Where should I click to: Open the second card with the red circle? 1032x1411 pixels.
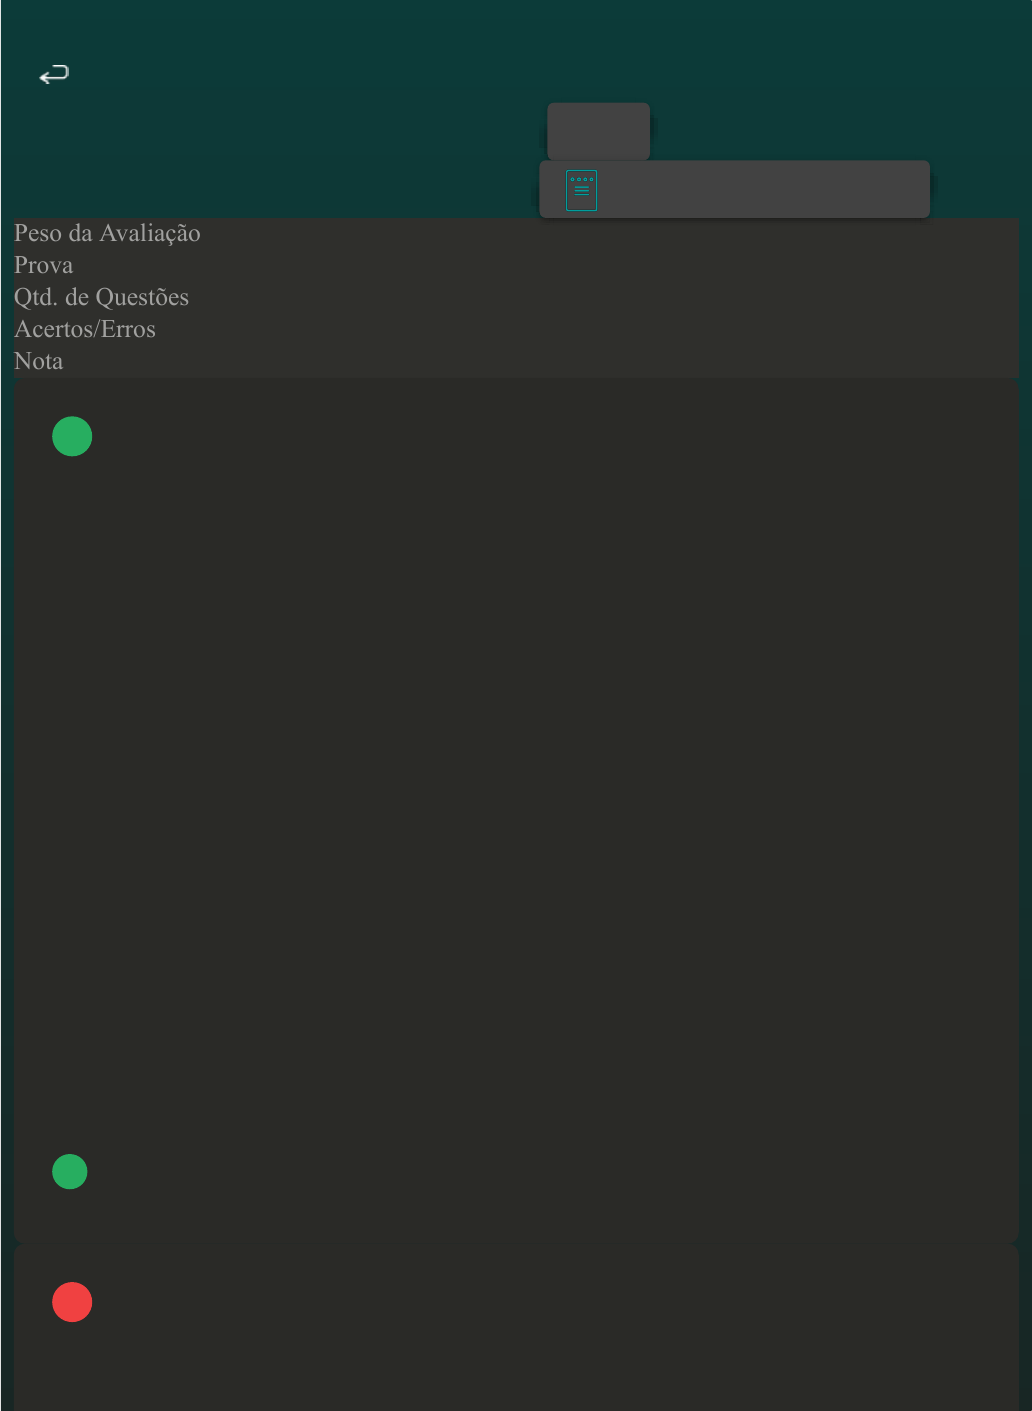coord(516,1328)
